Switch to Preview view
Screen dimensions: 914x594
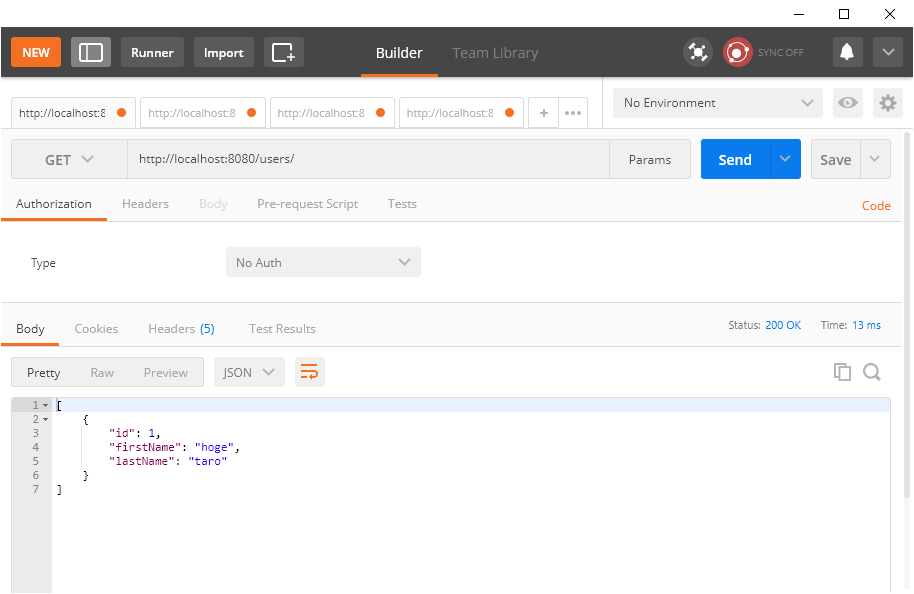coord(166,372)
